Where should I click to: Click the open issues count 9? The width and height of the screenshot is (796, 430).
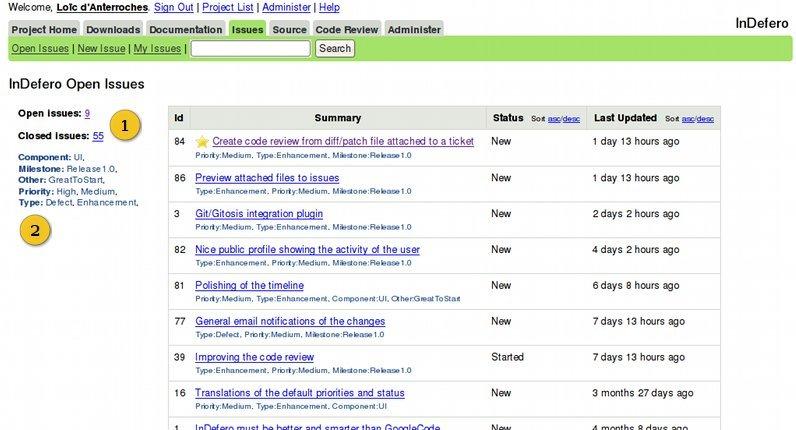coord(87,113)
